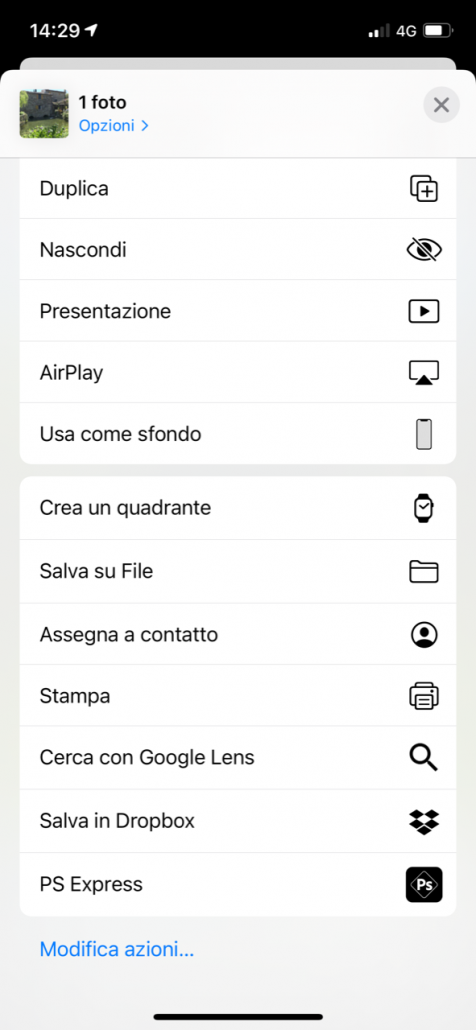Tap the AirPlay screen icon
This screenshot has width=476, height=1030.
(423, 372)
